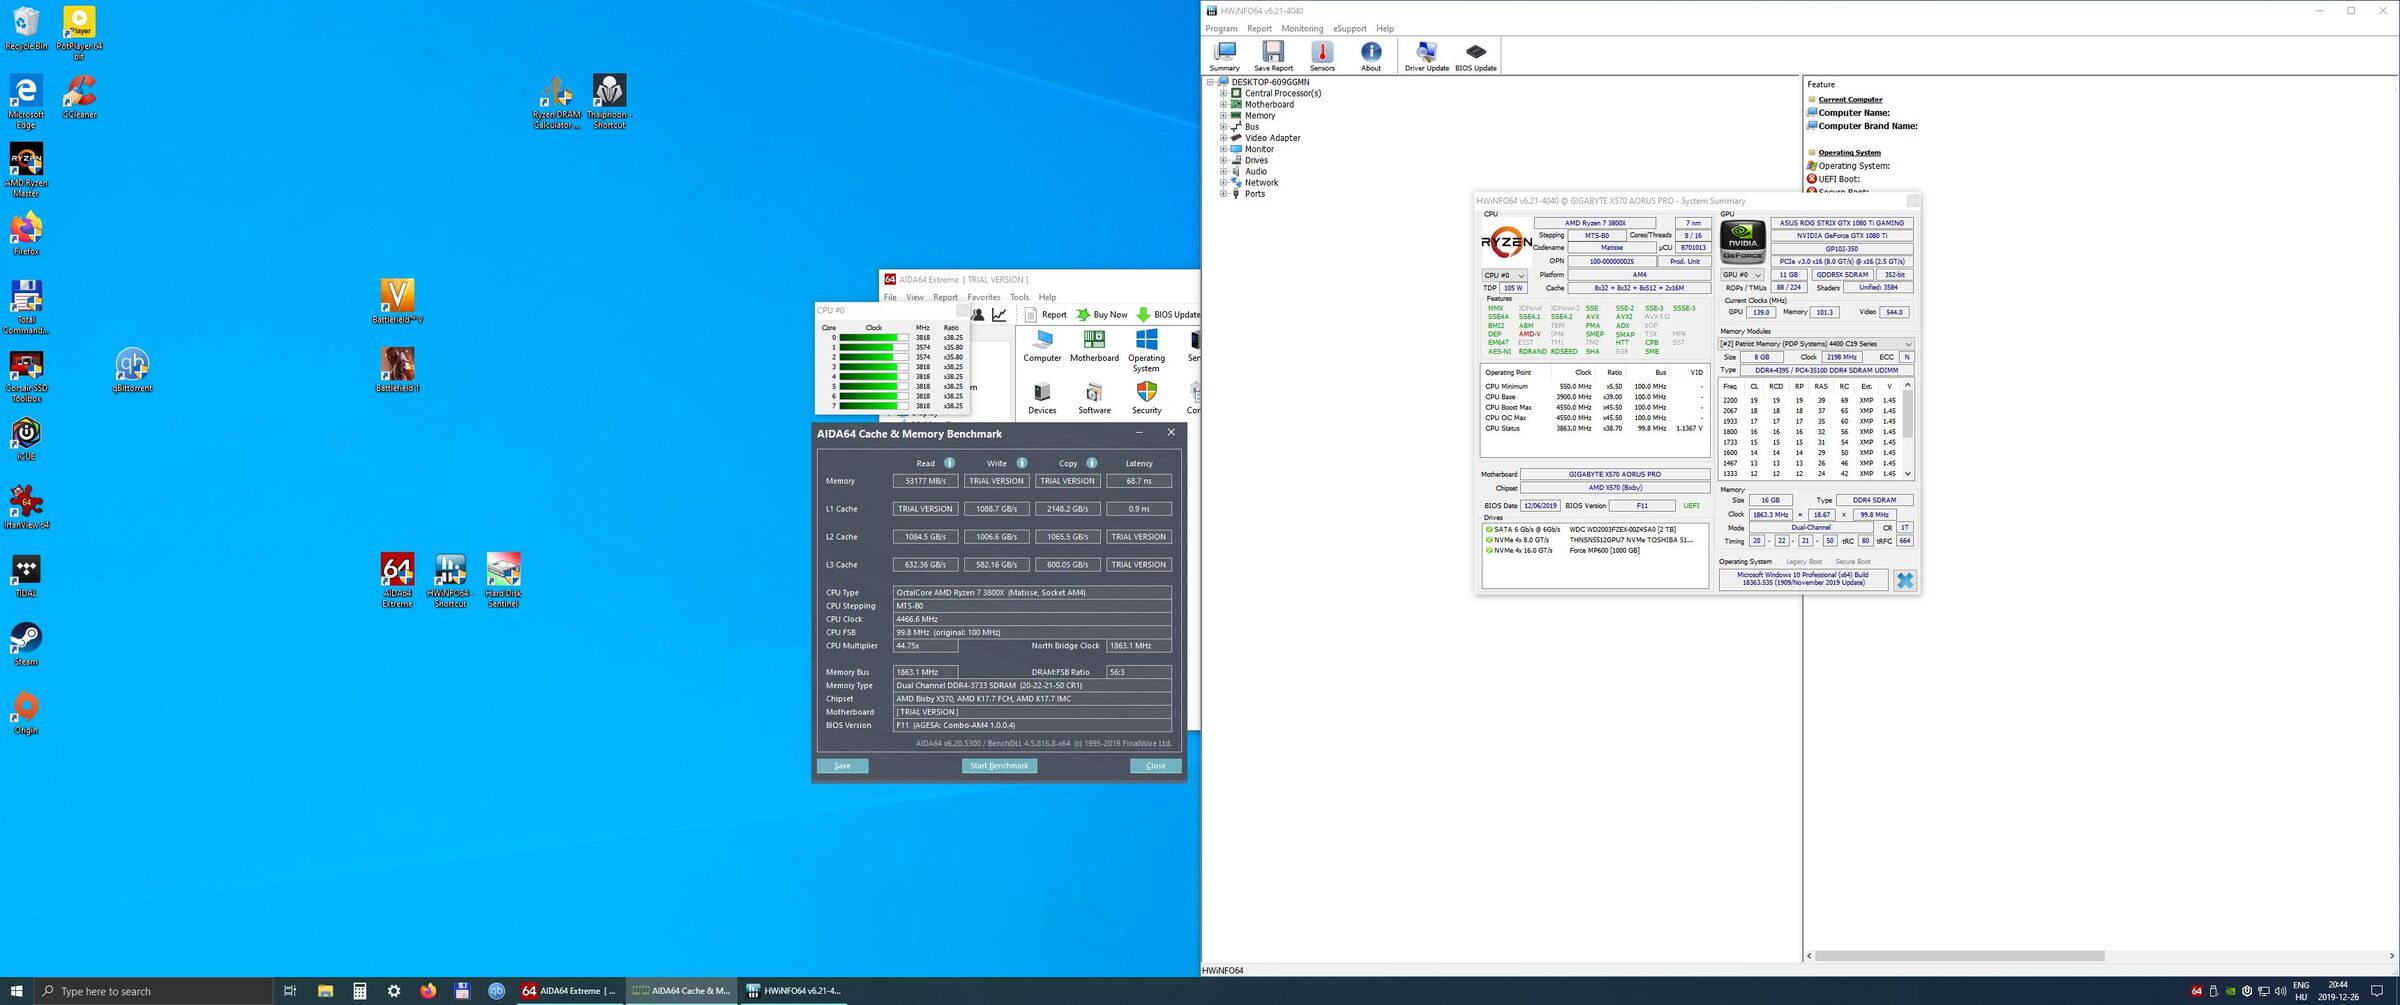2400x1005 pixels.
Task: Click the Core 0 clock bar in CPU #0 panel
Action: 874,338
